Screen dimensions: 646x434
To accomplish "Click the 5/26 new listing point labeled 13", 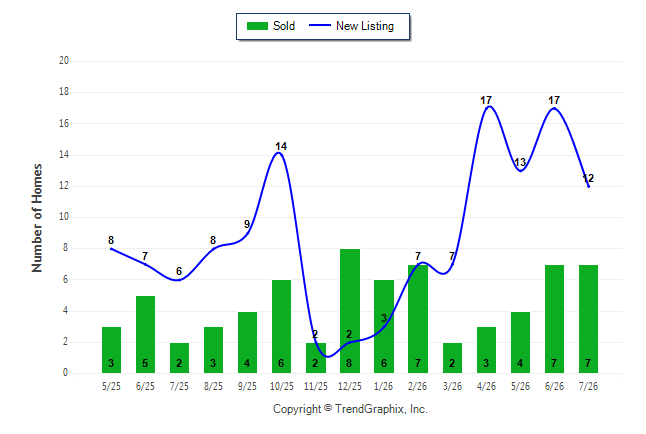I will [x=521, y=170].
